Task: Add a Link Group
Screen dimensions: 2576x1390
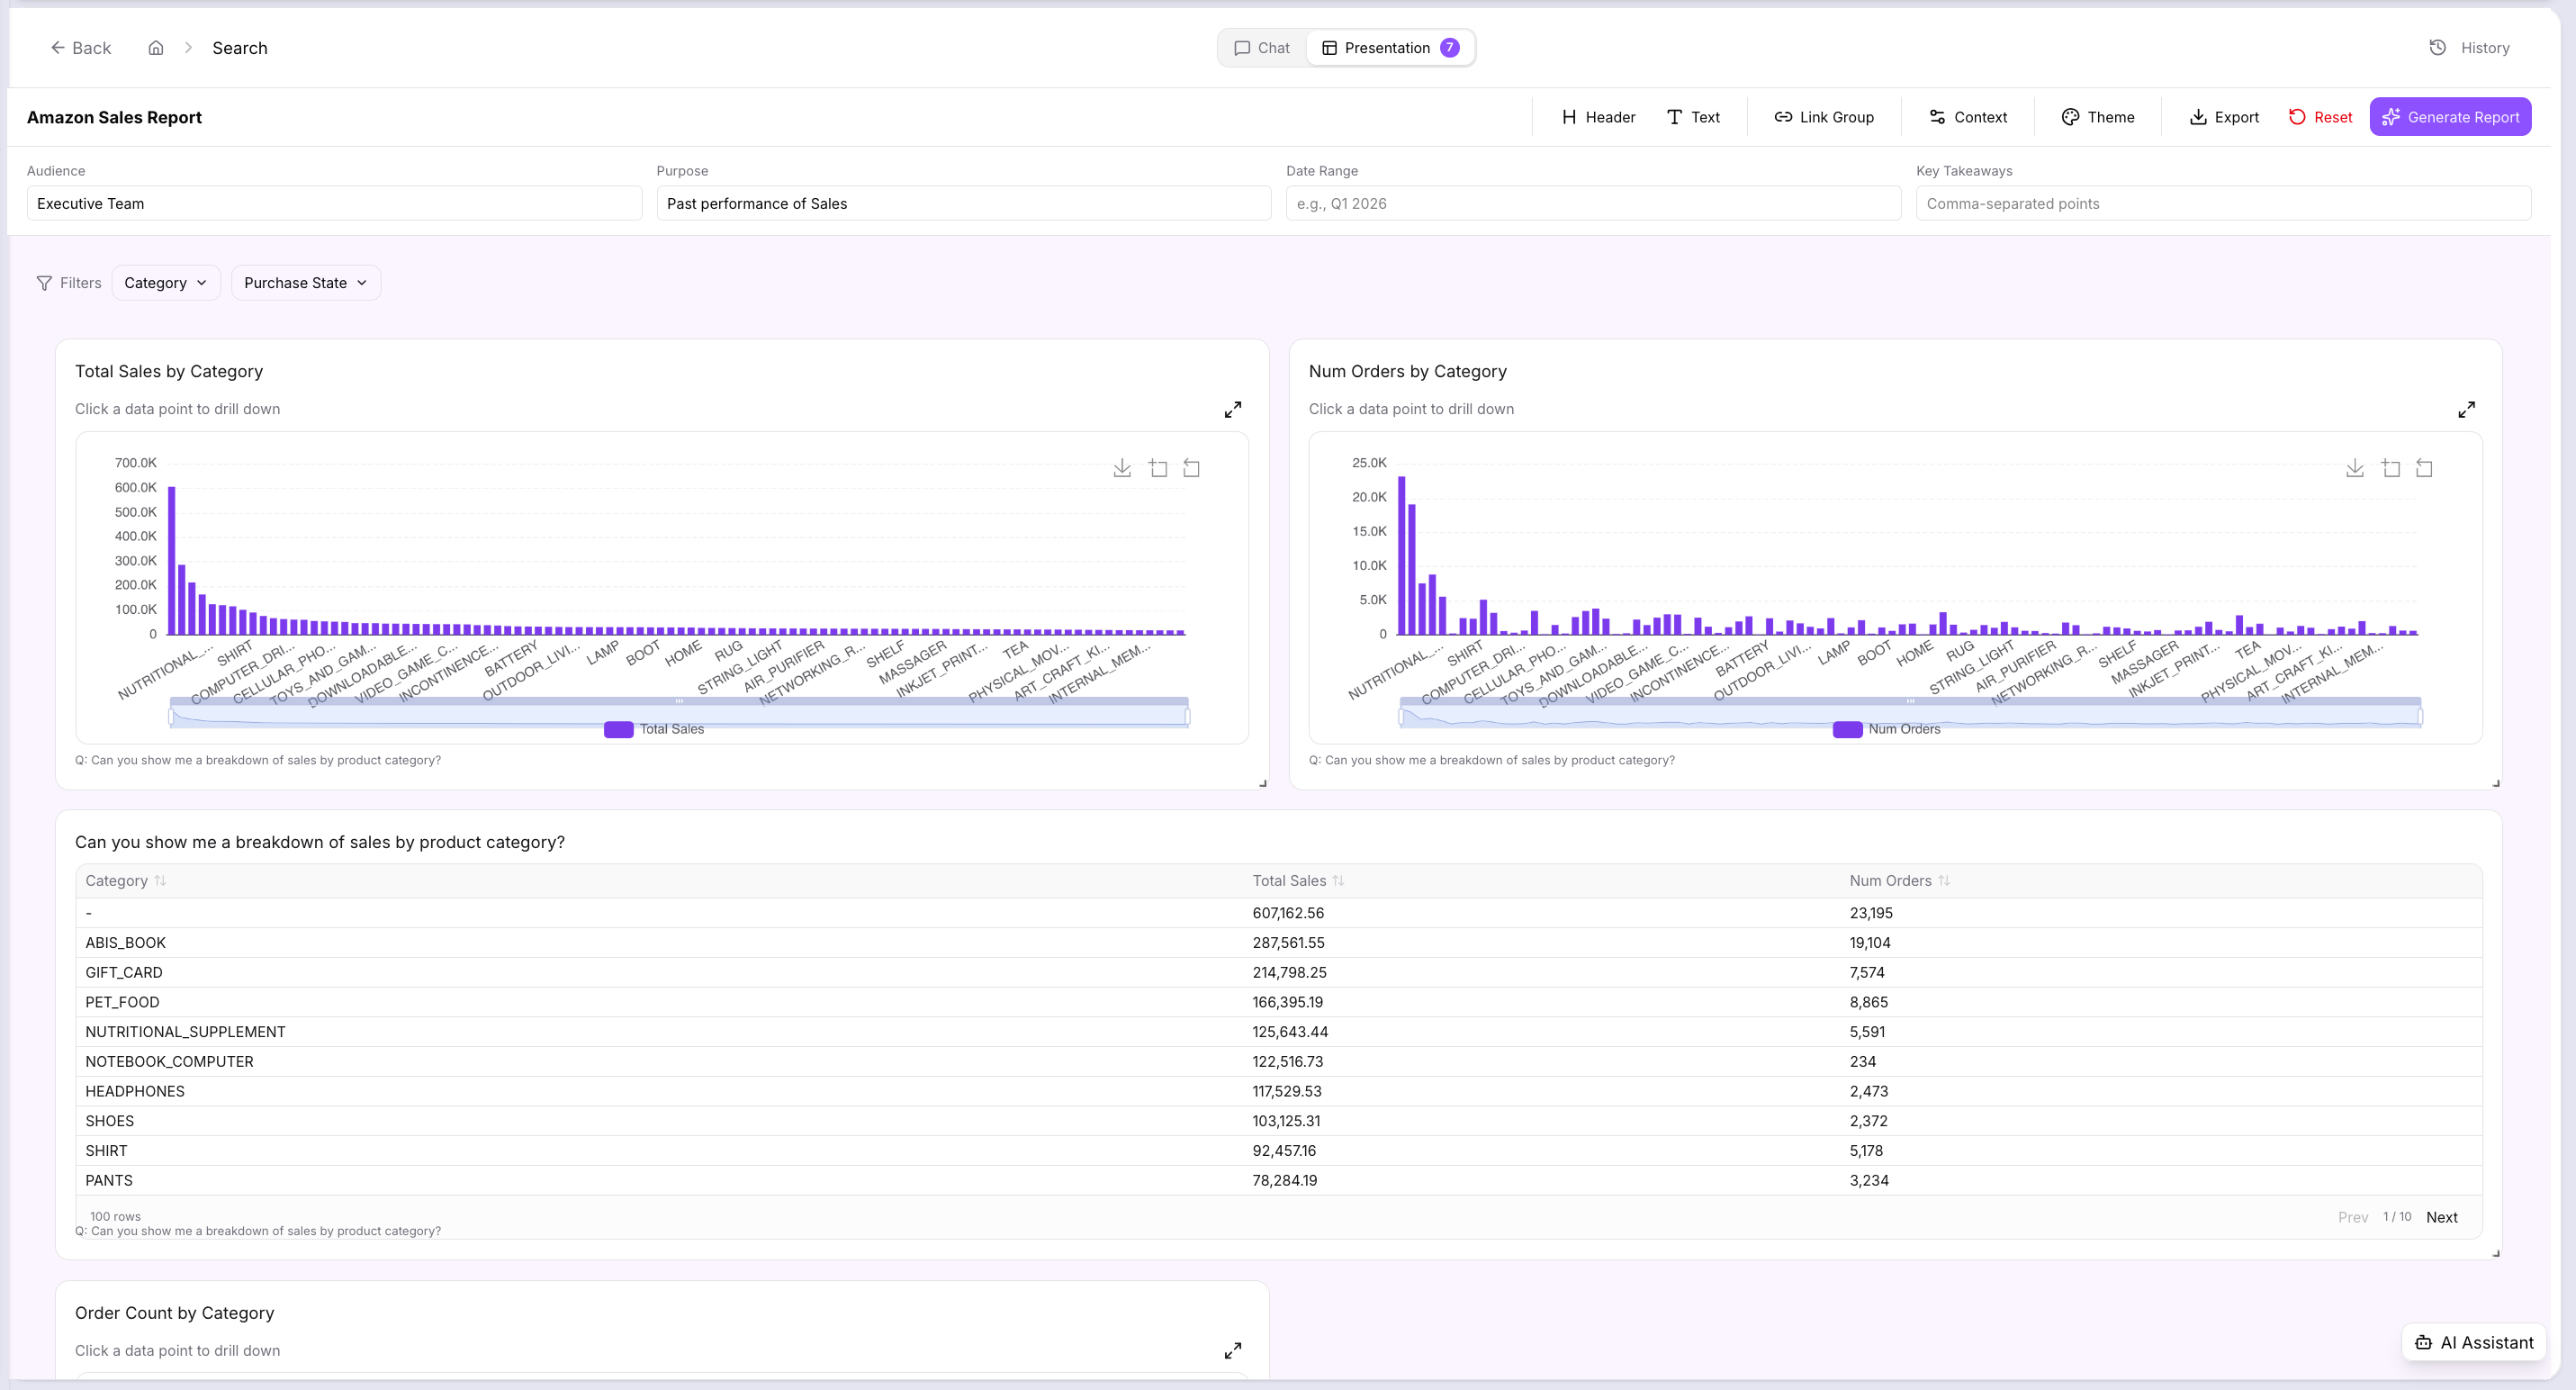Action: coord(1824,117)
